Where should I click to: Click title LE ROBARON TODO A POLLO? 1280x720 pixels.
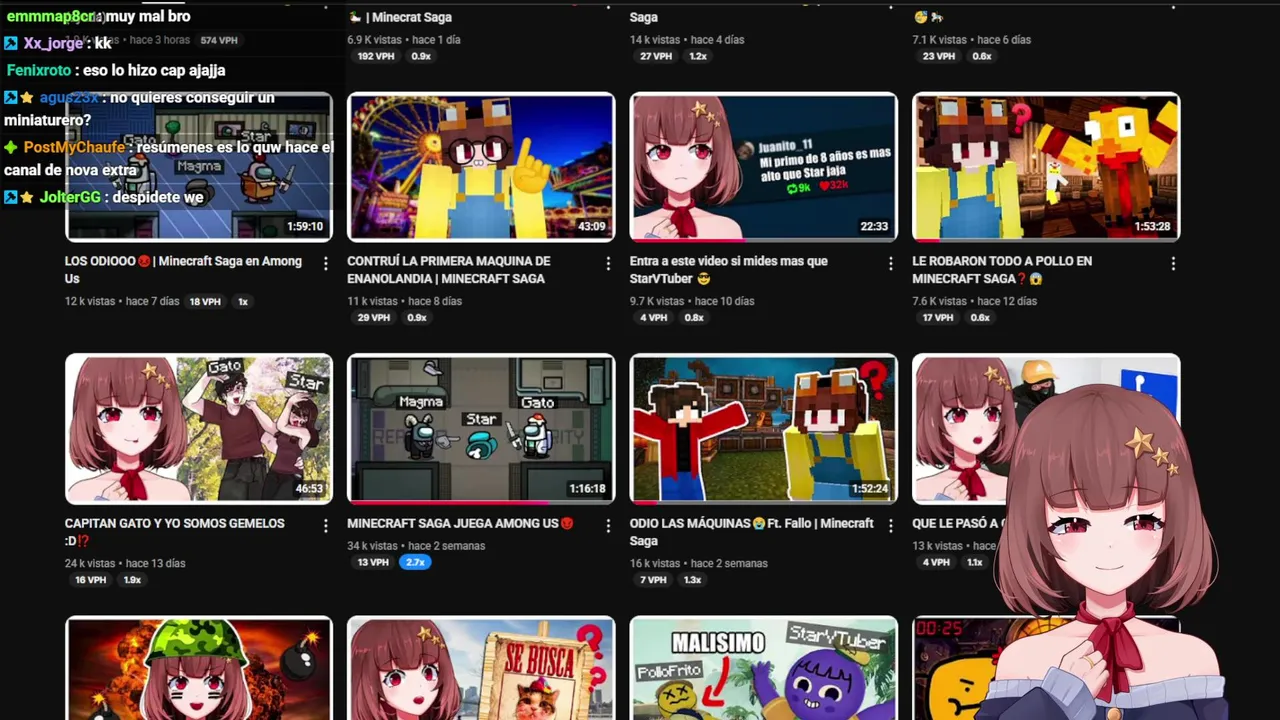tap(1002, 270)
